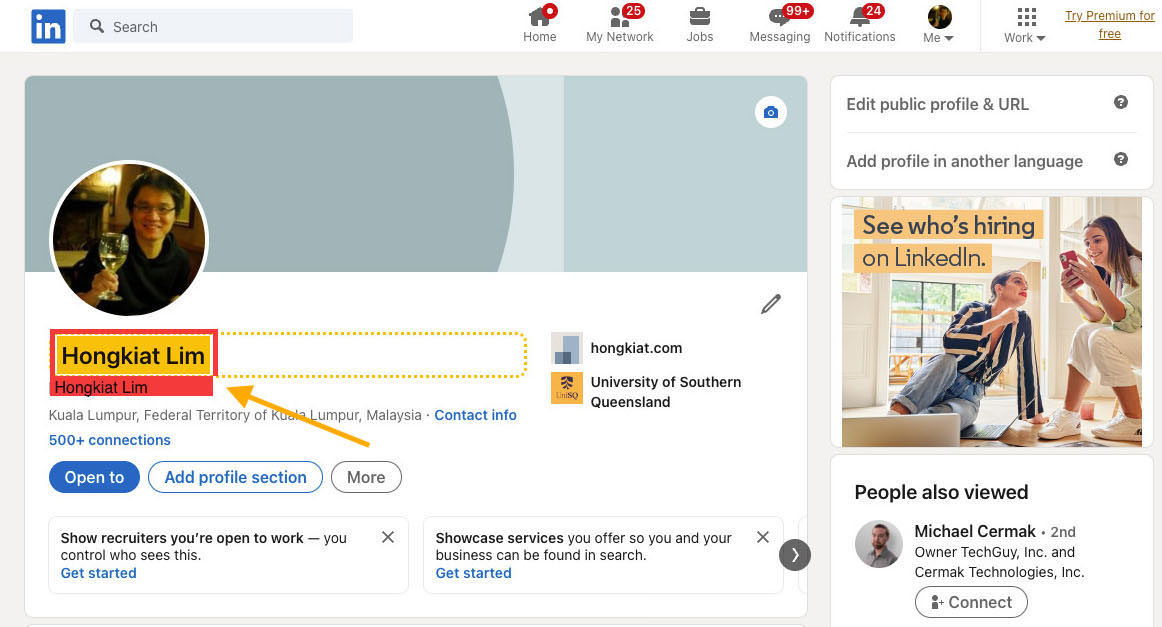The width and height of the screenshot is (1162, 627).
Task: Click the Add profile section button
Action: (236, 477)
